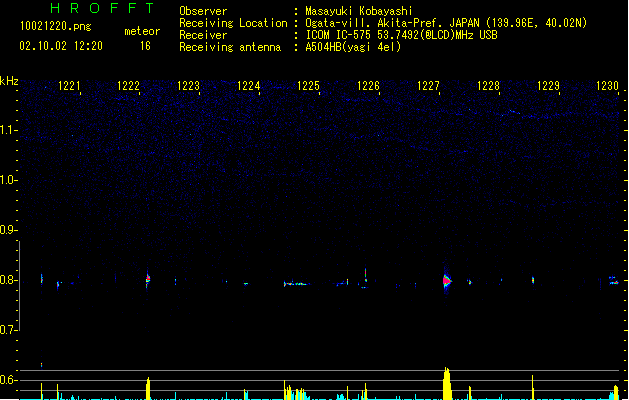The image size is (629, 400).
Task: Click the 1.0 kHz axis label
Action: pyautogui.click(x=8, y=180)
